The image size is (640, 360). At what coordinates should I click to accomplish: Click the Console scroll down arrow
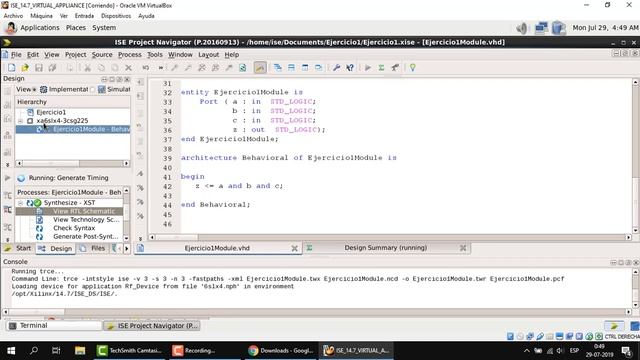click(x=636, y=305)
